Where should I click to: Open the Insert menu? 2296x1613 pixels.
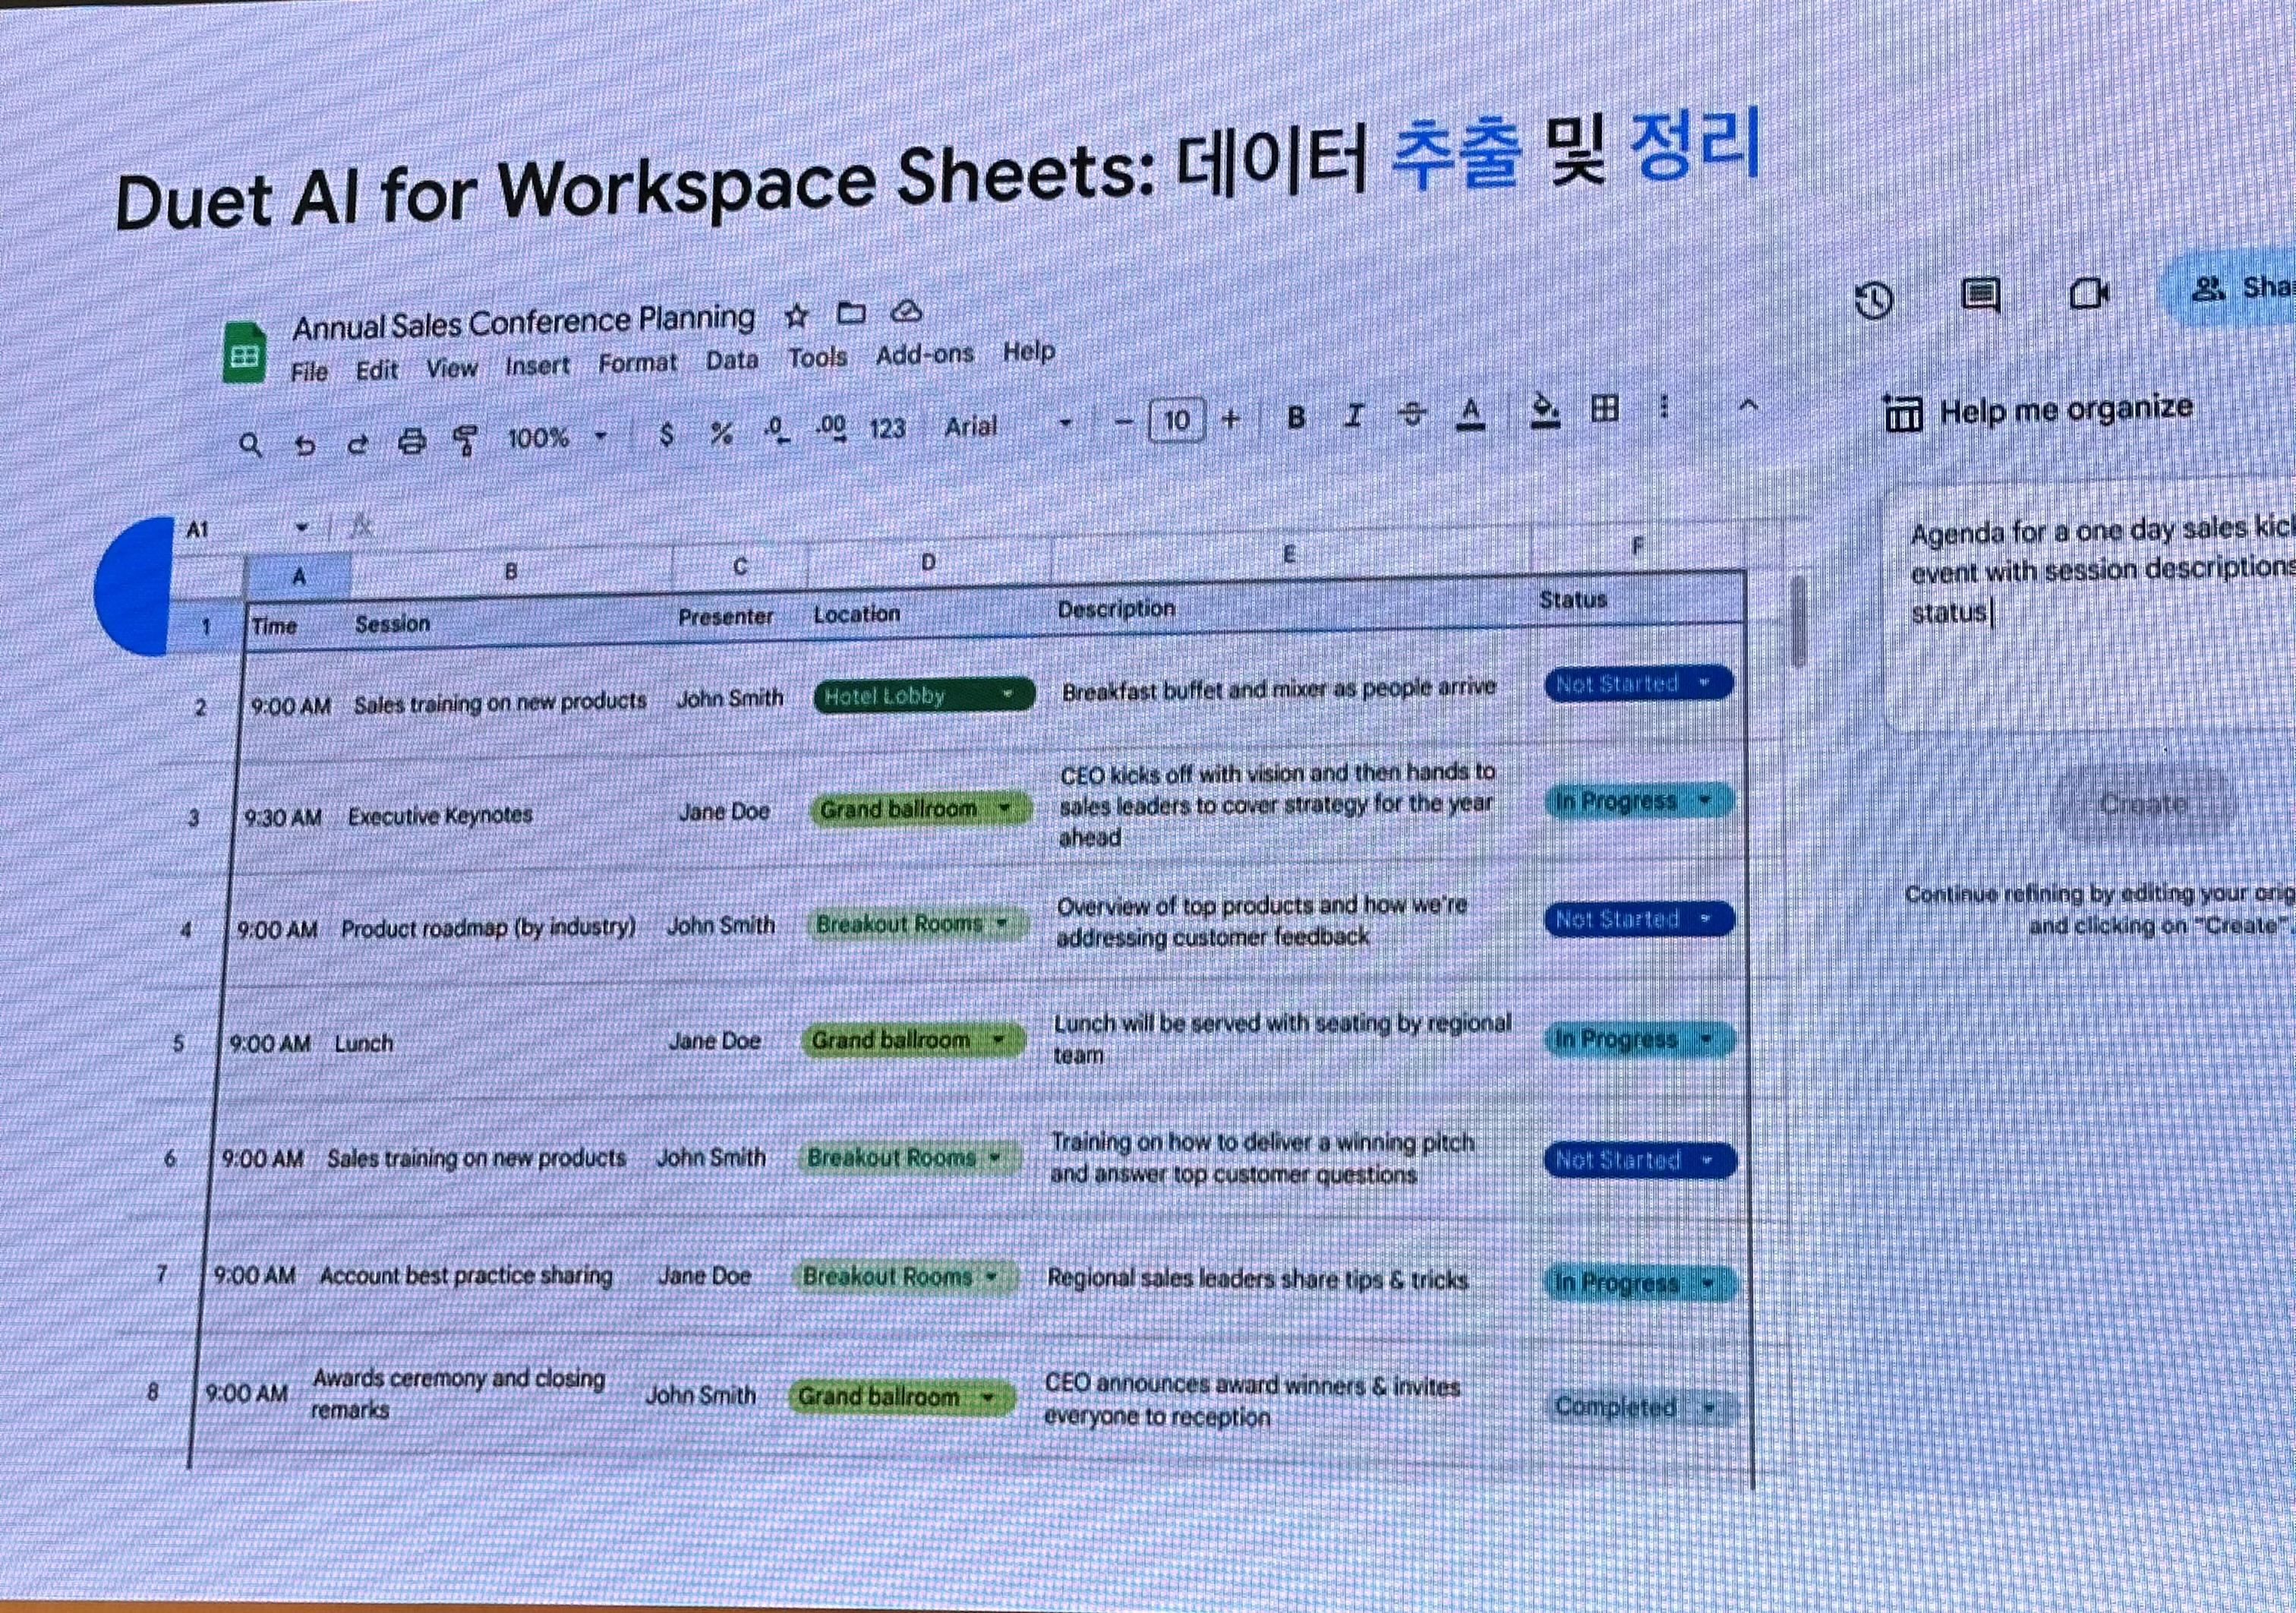[x=537, y=367]
